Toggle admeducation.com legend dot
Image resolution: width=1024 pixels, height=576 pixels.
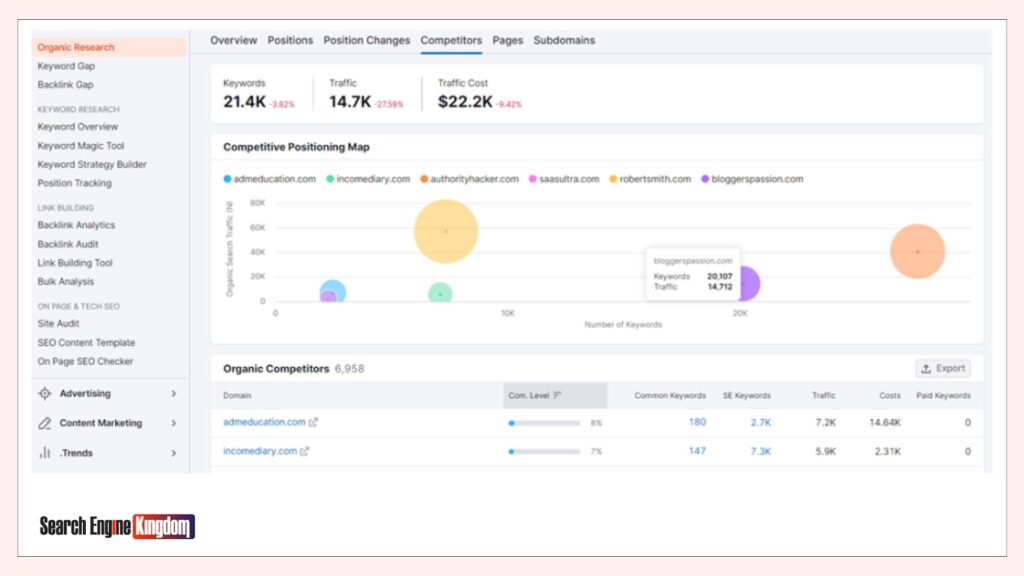227,179
